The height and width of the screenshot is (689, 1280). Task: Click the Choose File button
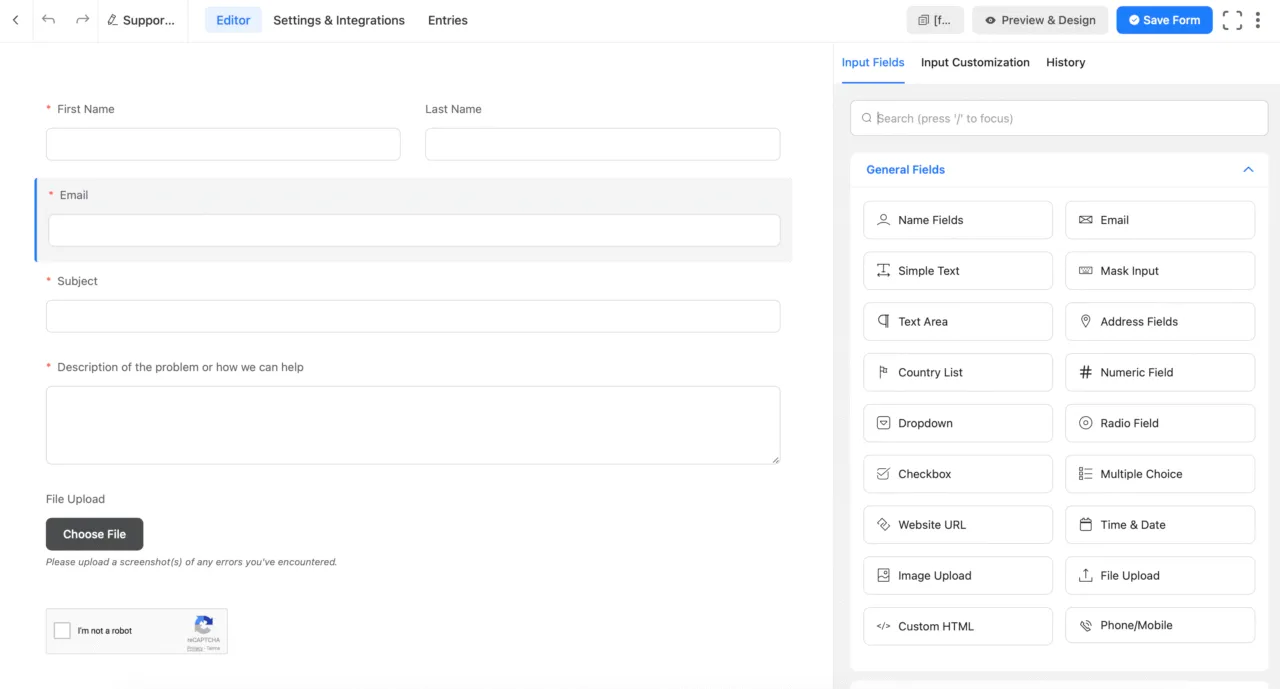pyautogui.click(x=94, y=534)
